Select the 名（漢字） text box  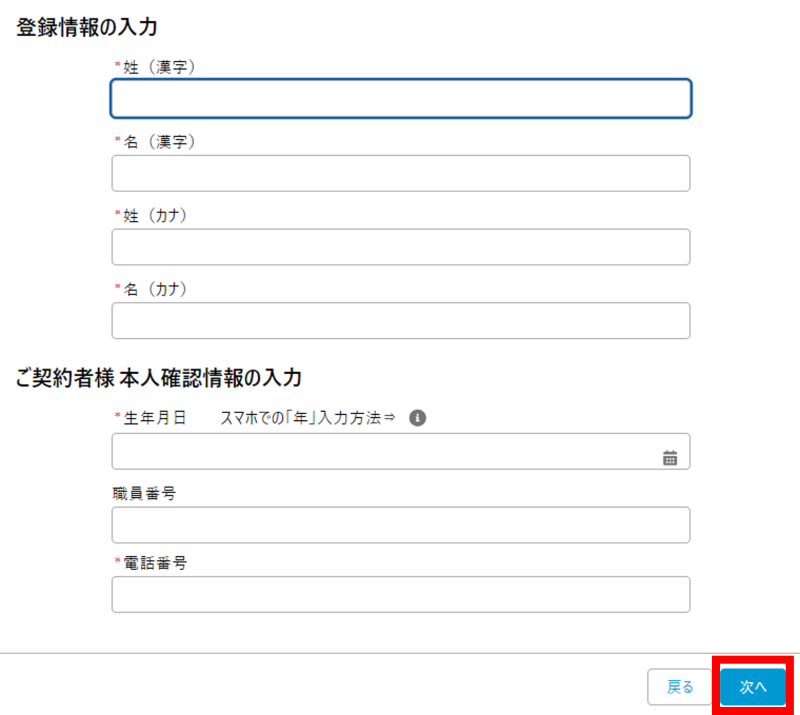400,173
